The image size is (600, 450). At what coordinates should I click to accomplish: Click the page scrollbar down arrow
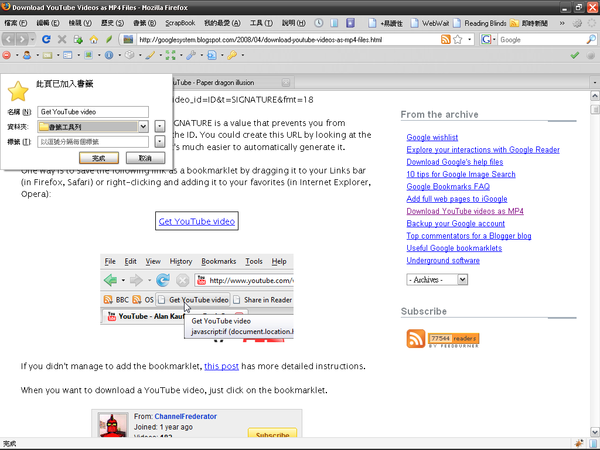click(x=595, y=432)
